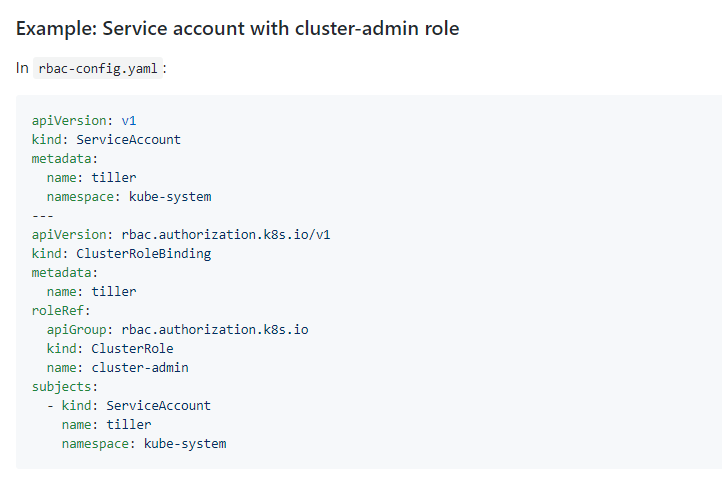The width and height of the screenshot is (722, 483).
Task: Click 'name: tiller' under the ClusterRoleBinding metadata
Action: point(91,291)
